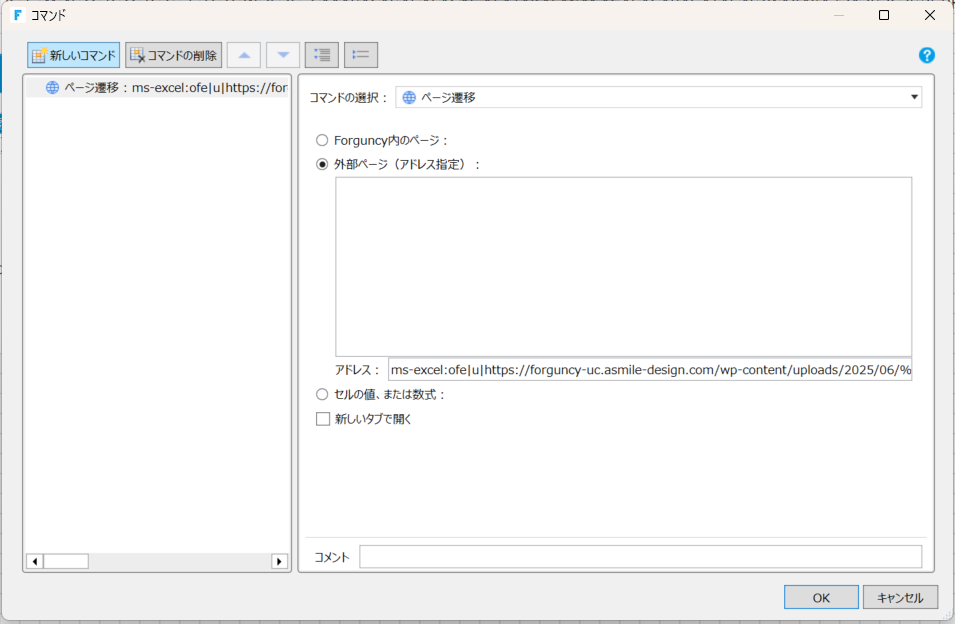Image resolution: width=955 pixels, height=624 pixels.
Task: Click in the アドレス input field
Action: [x=649, y=369]
